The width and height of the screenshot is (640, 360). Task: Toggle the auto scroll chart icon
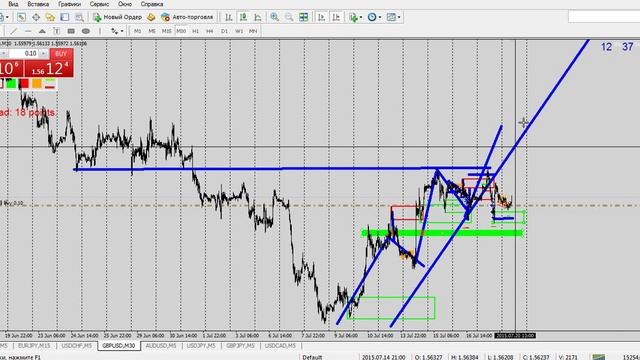(322, 17)
